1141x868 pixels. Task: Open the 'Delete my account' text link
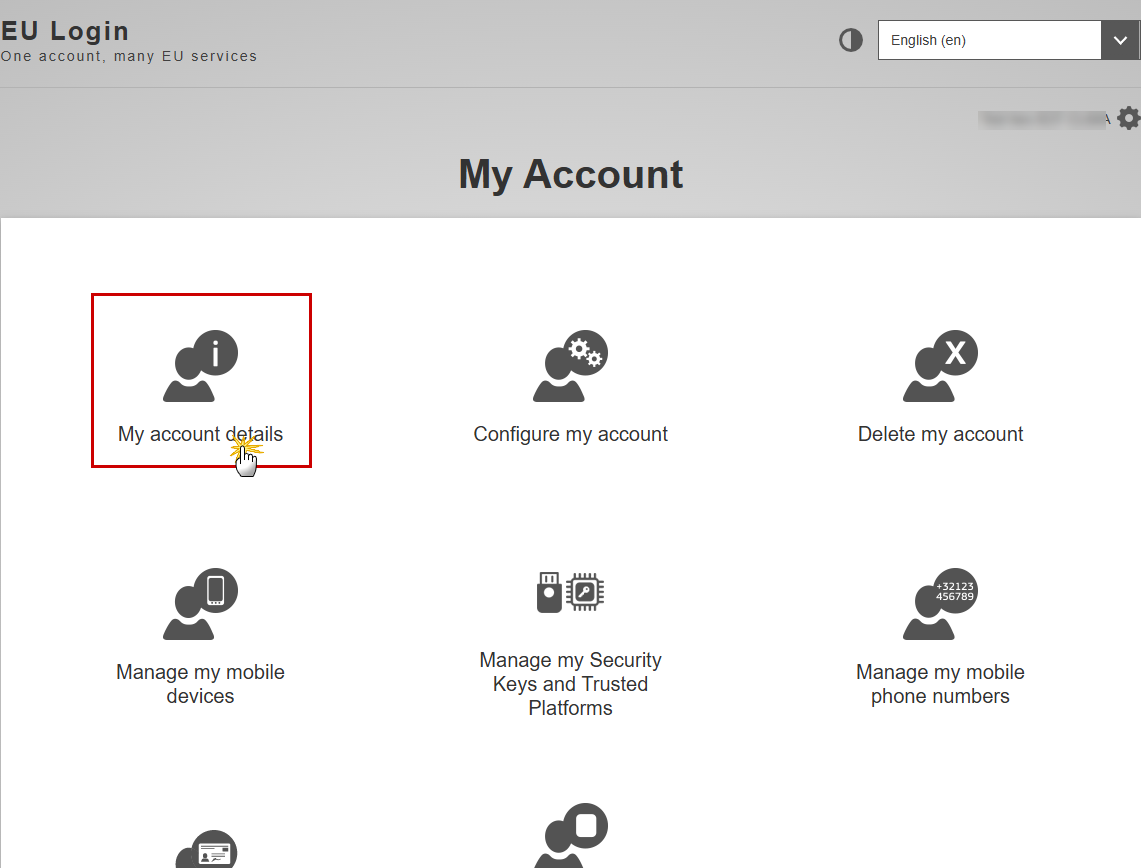[x=940, y=434]
